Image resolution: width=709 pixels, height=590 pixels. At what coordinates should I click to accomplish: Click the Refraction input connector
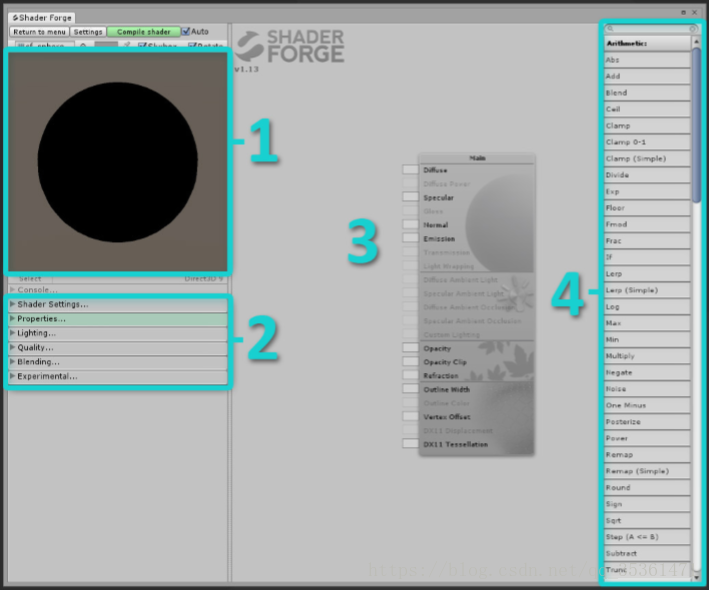click(x=410, y=375)
